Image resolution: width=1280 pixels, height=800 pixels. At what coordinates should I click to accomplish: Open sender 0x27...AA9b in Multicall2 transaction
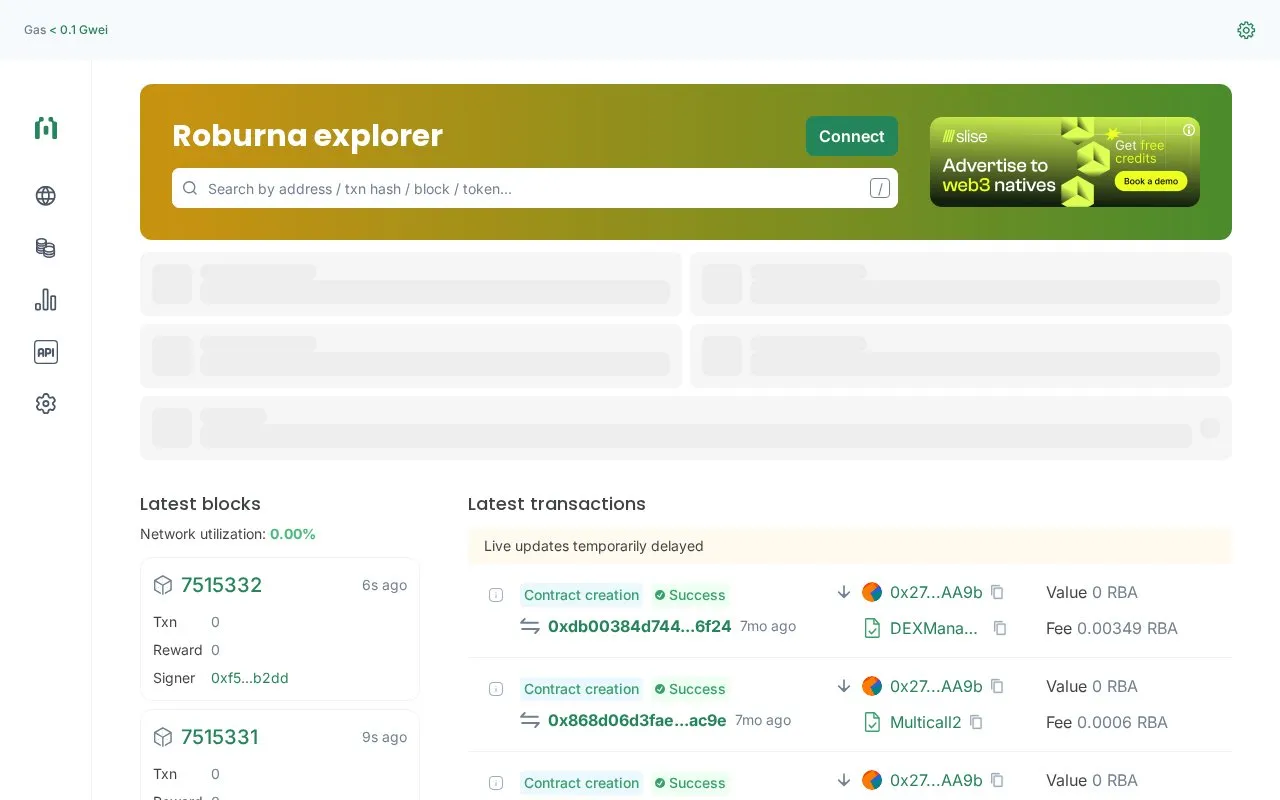[936, 686]
